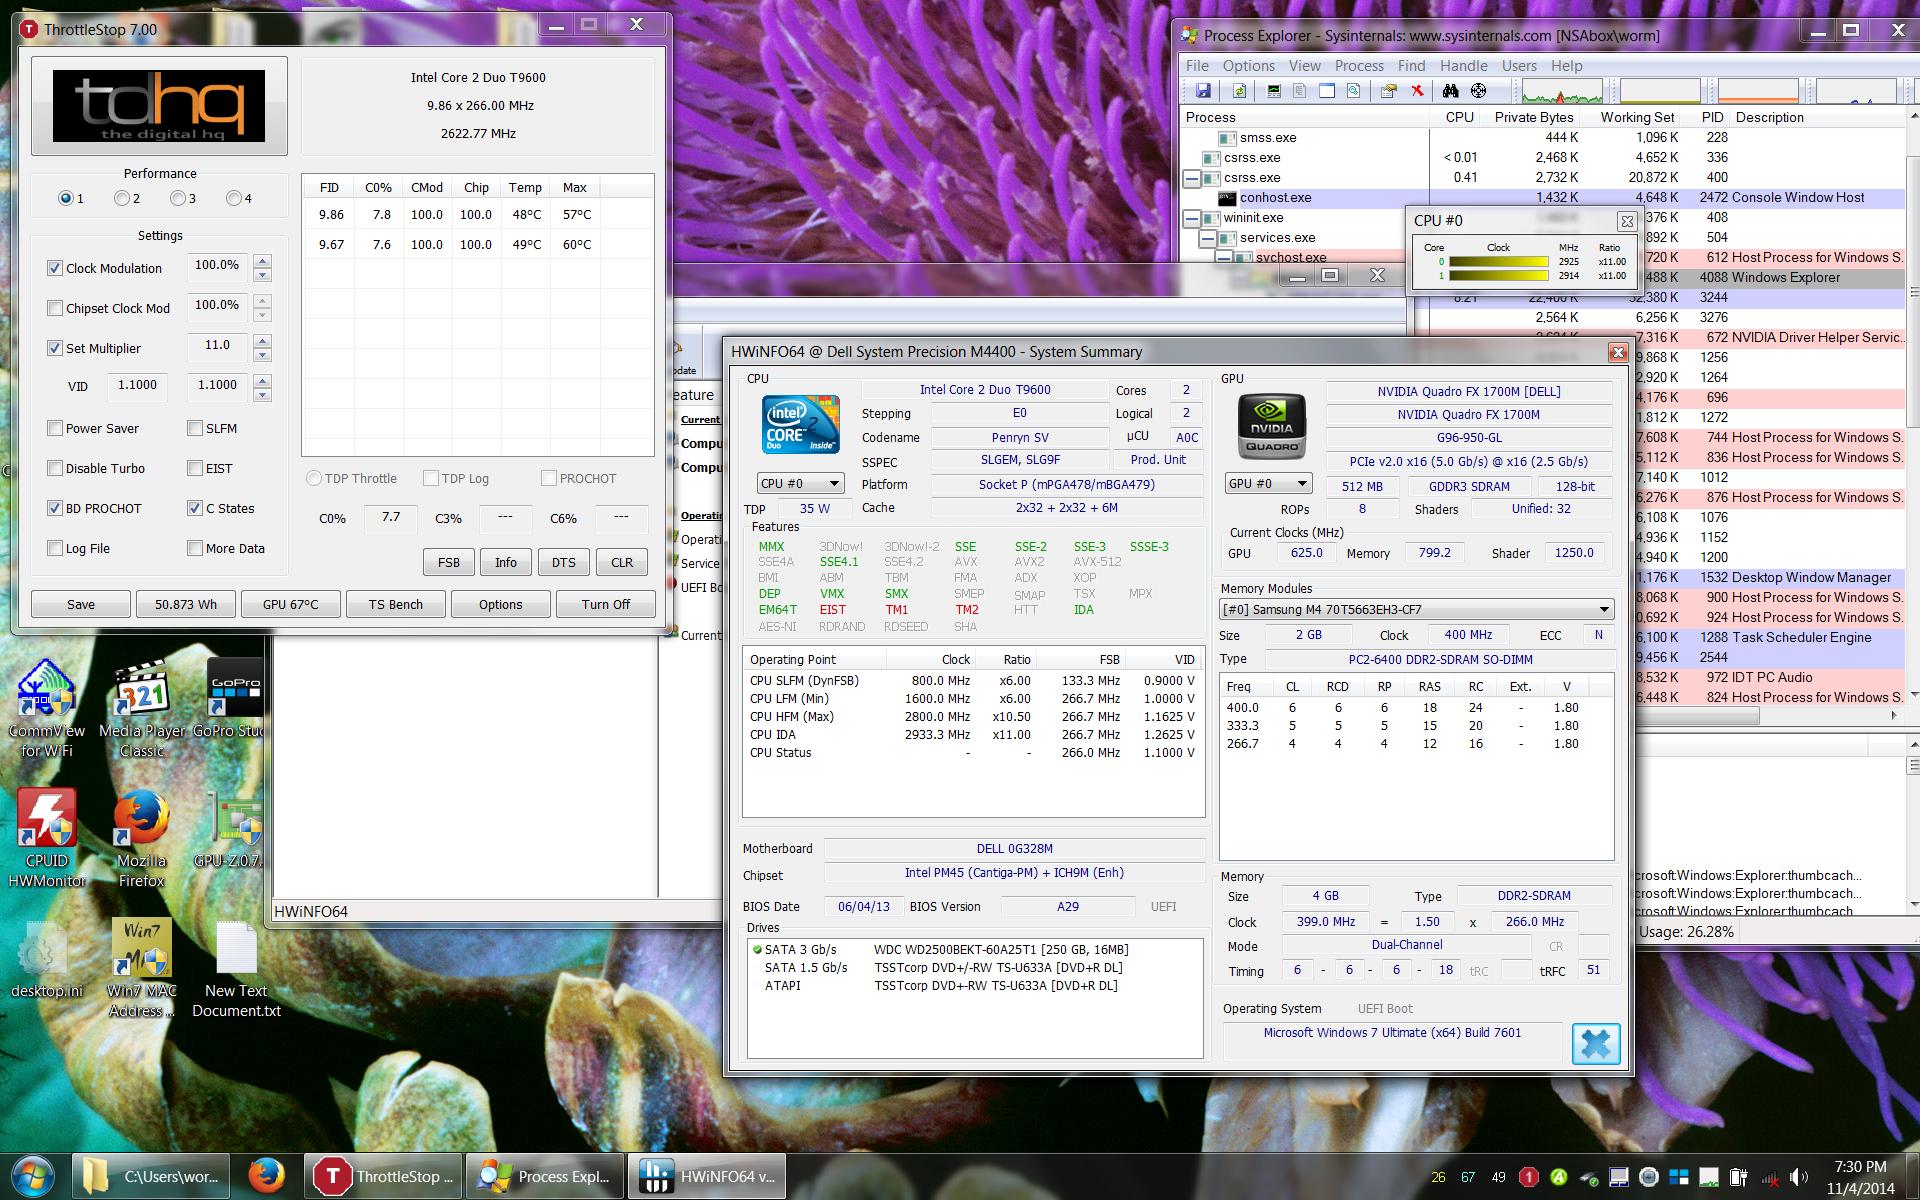Open the New Text Document.txt file icon
This screenshot has width=1920, height=1200.
click(x=236, y=970)
